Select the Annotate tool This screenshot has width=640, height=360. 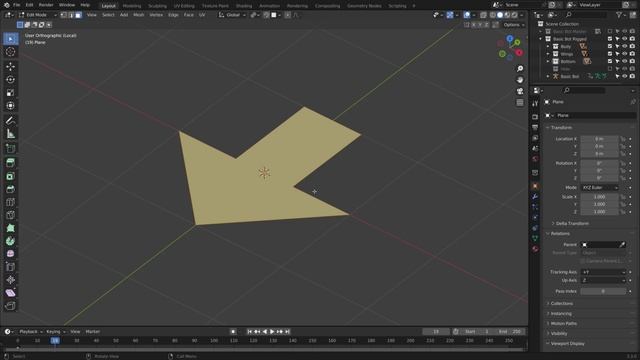[x=11, y=120]
